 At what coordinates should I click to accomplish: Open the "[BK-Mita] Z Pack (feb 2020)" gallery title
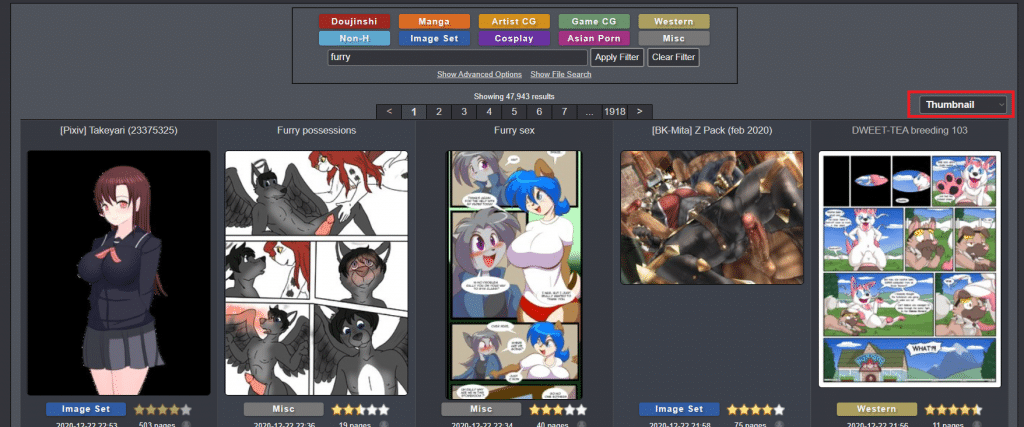coord(712,131)
